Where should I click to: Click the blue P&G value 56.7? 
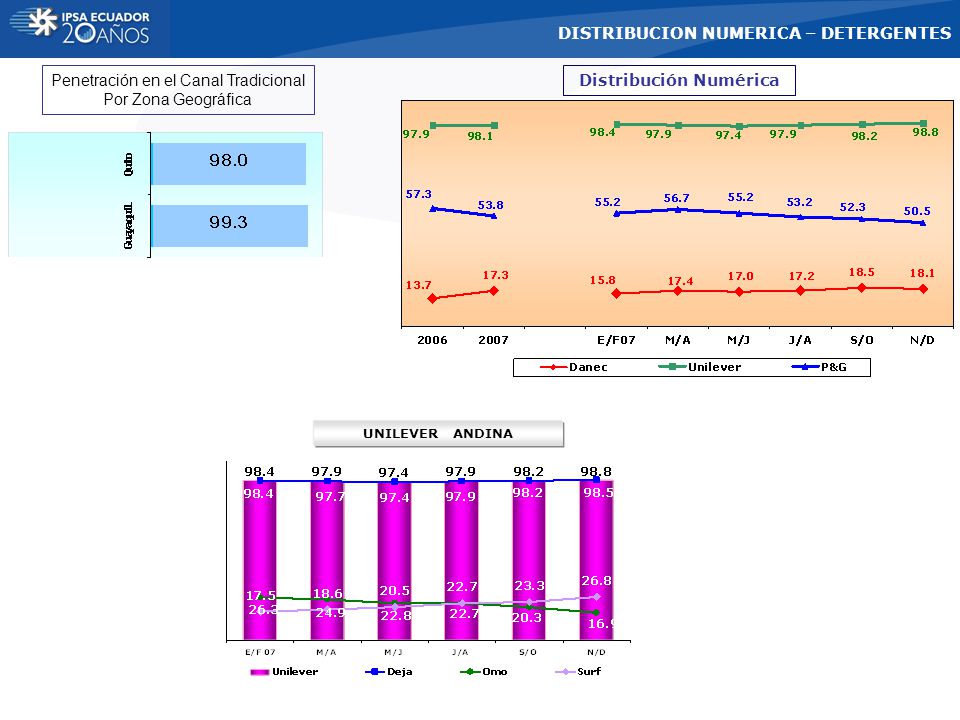pyautogui.click(x=677, y=198)
